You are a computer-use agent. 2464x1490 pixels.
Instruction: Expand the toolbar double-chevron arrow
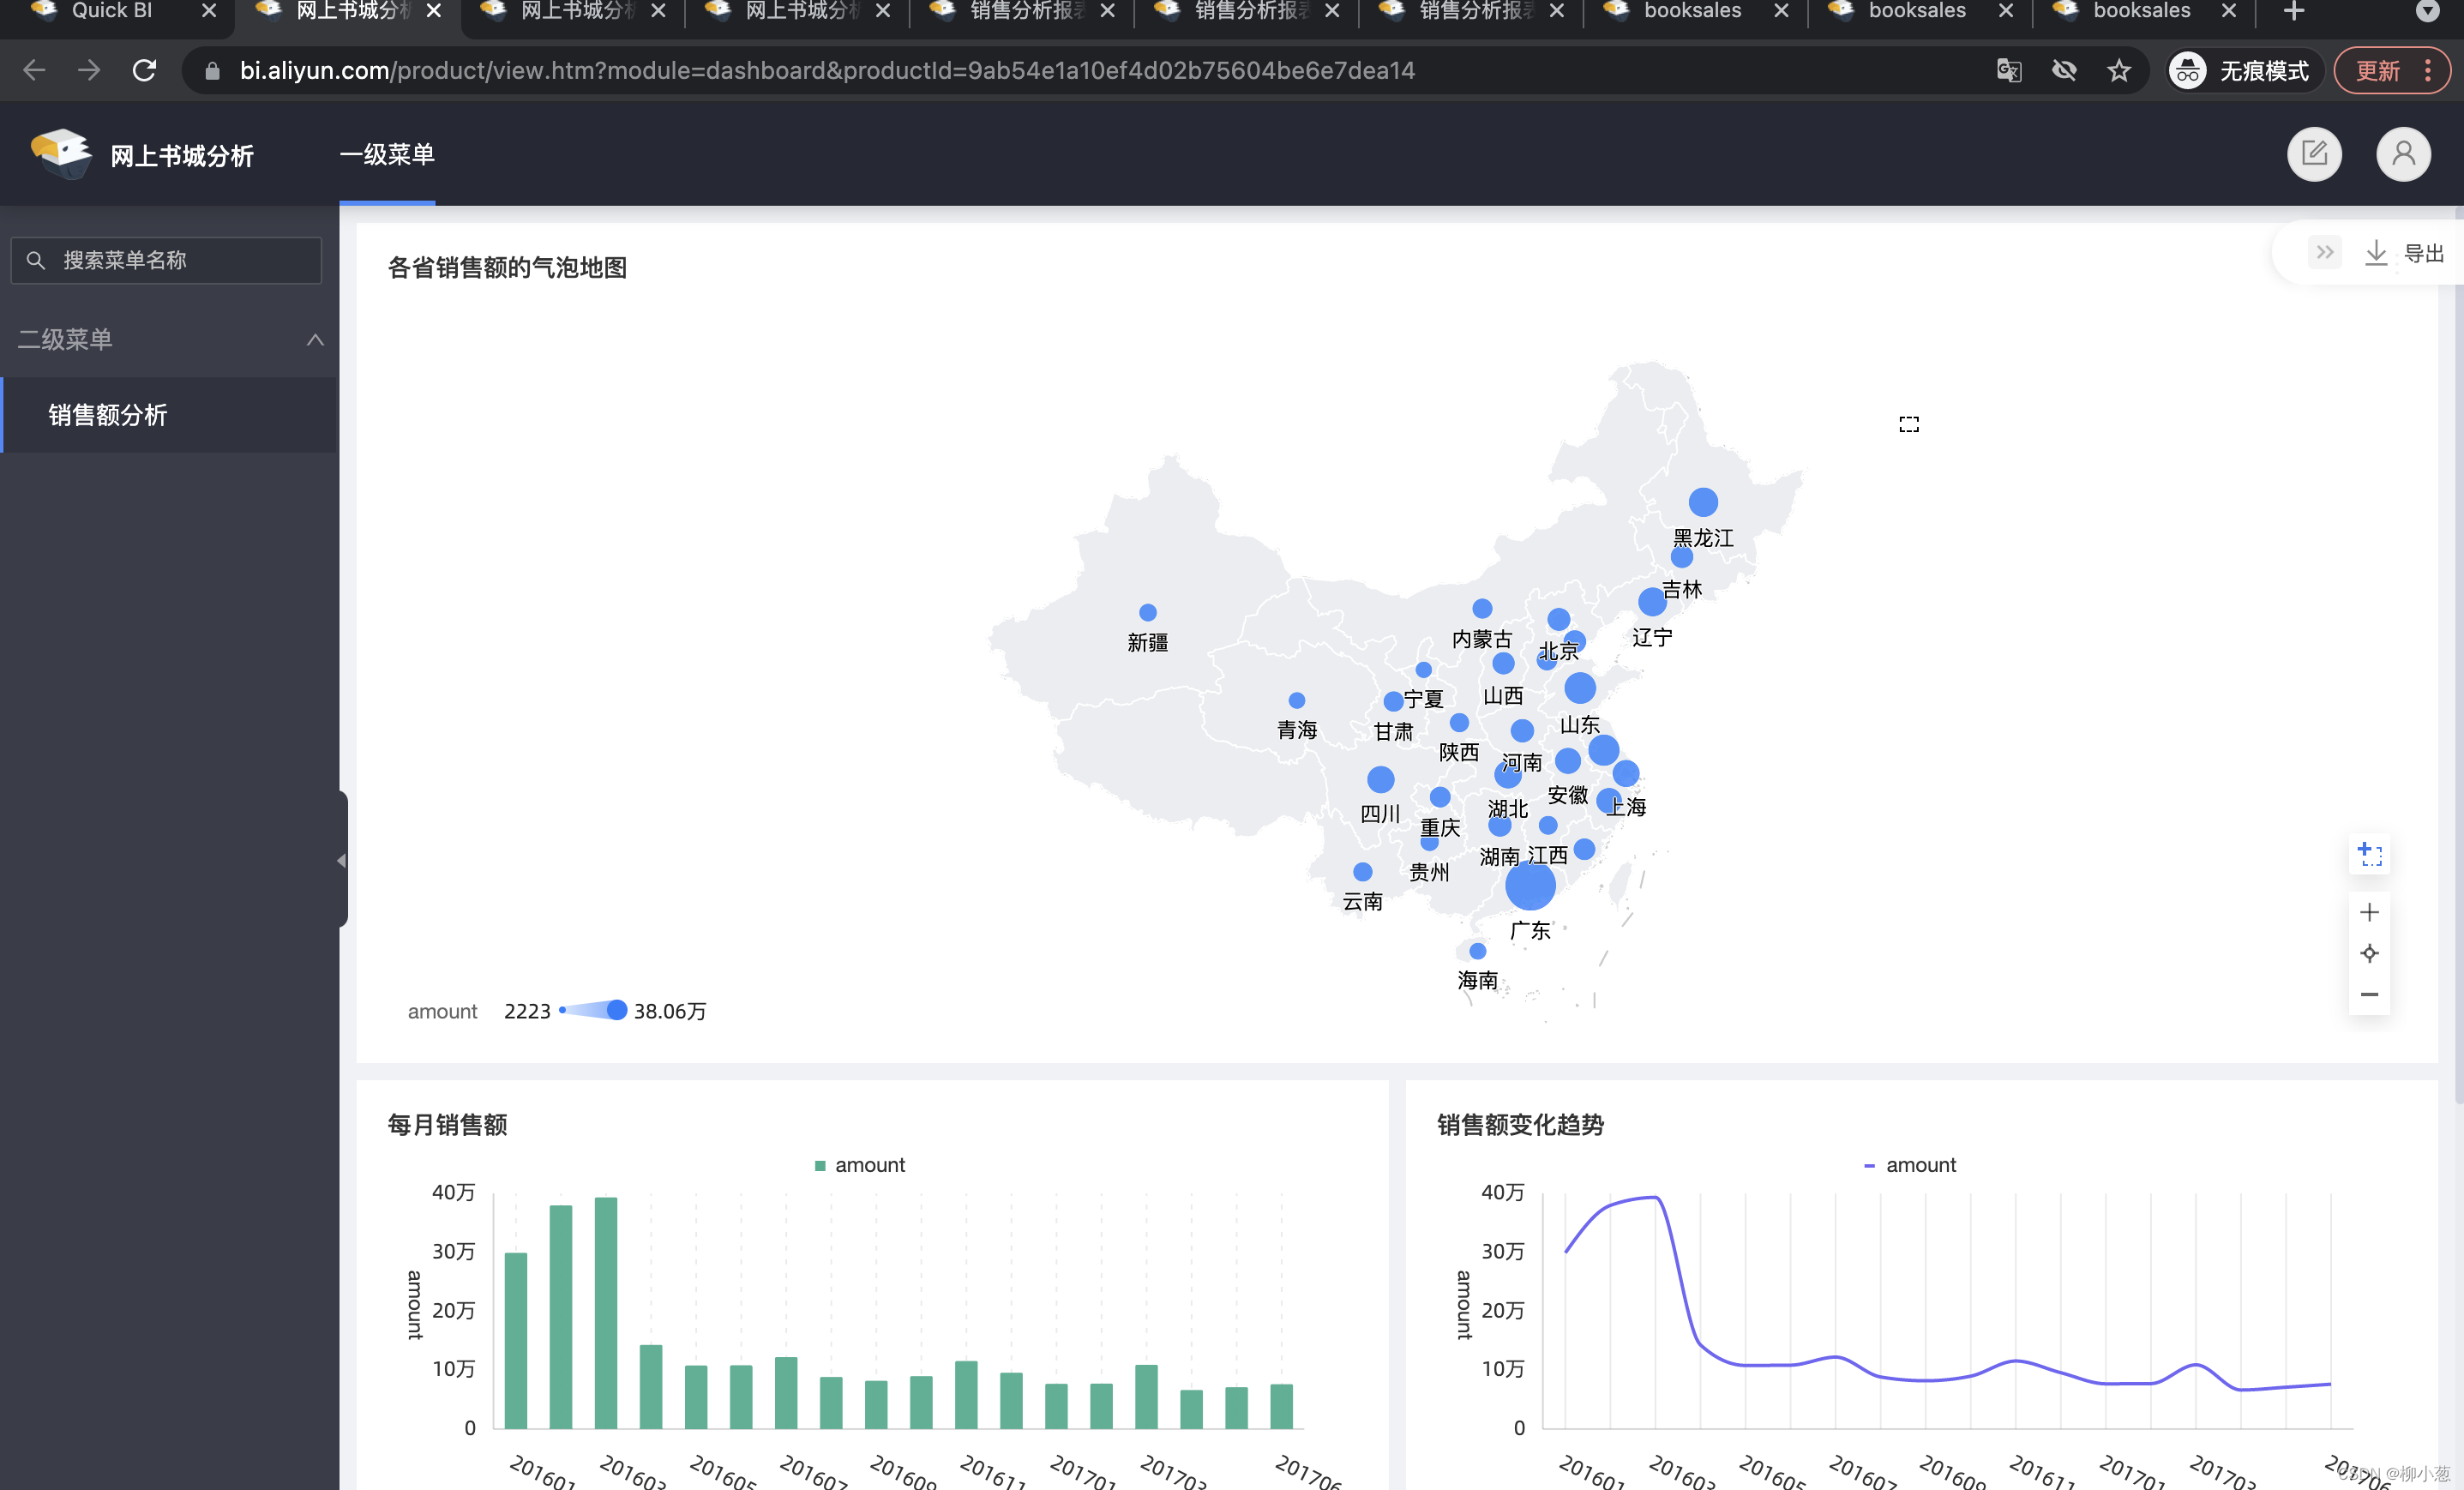click(x=2324, y=252)
